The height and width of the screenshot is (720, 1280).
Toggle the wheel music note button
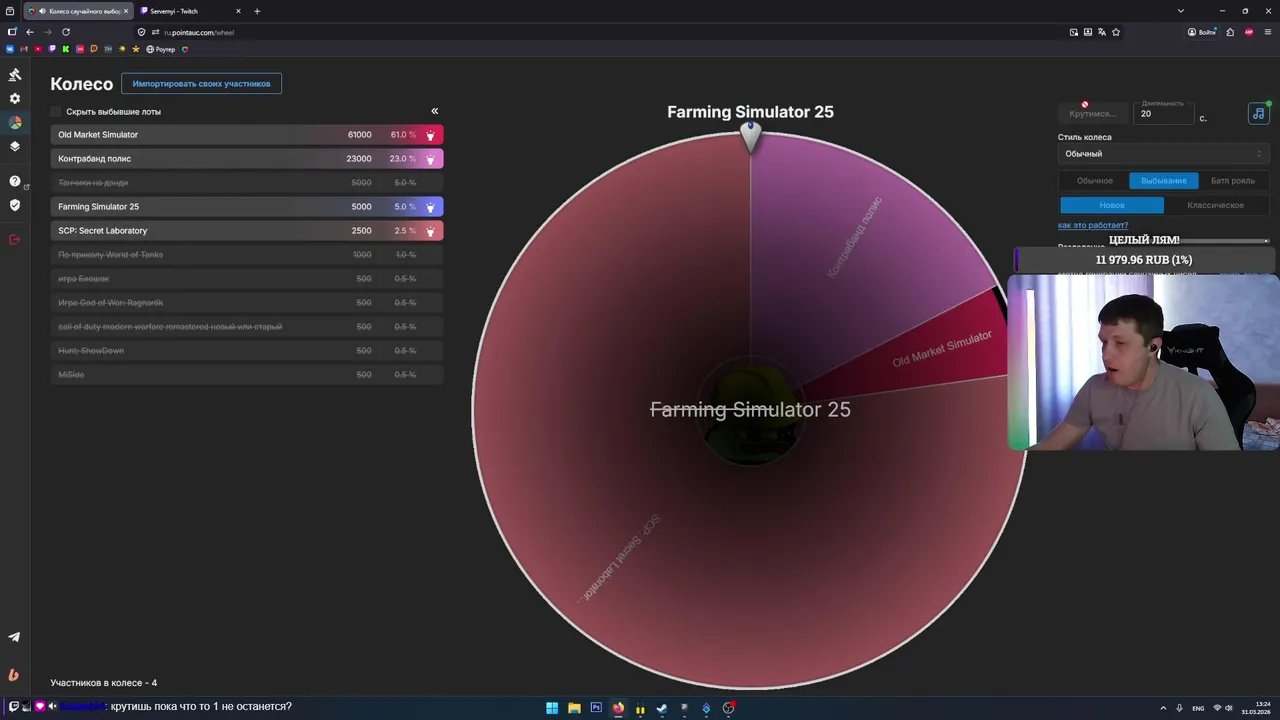(1258, 113)
